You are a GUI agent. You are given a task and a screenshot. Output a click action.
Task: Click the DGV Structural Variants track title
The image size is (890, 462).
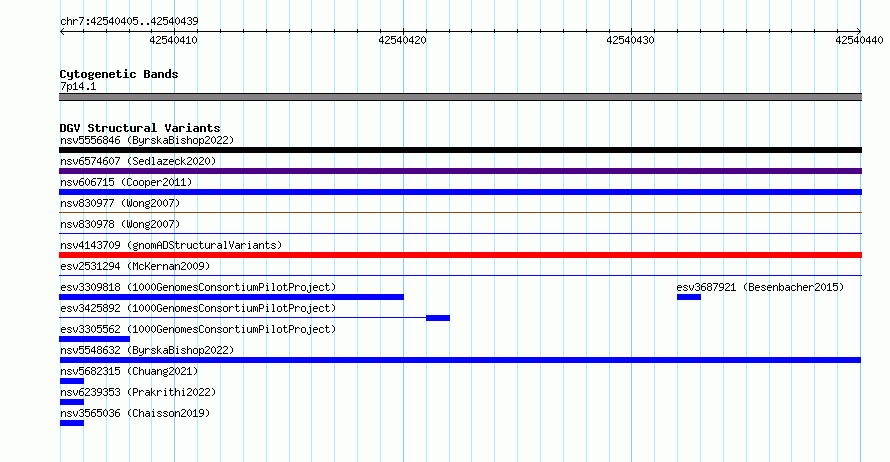[140, 128]
